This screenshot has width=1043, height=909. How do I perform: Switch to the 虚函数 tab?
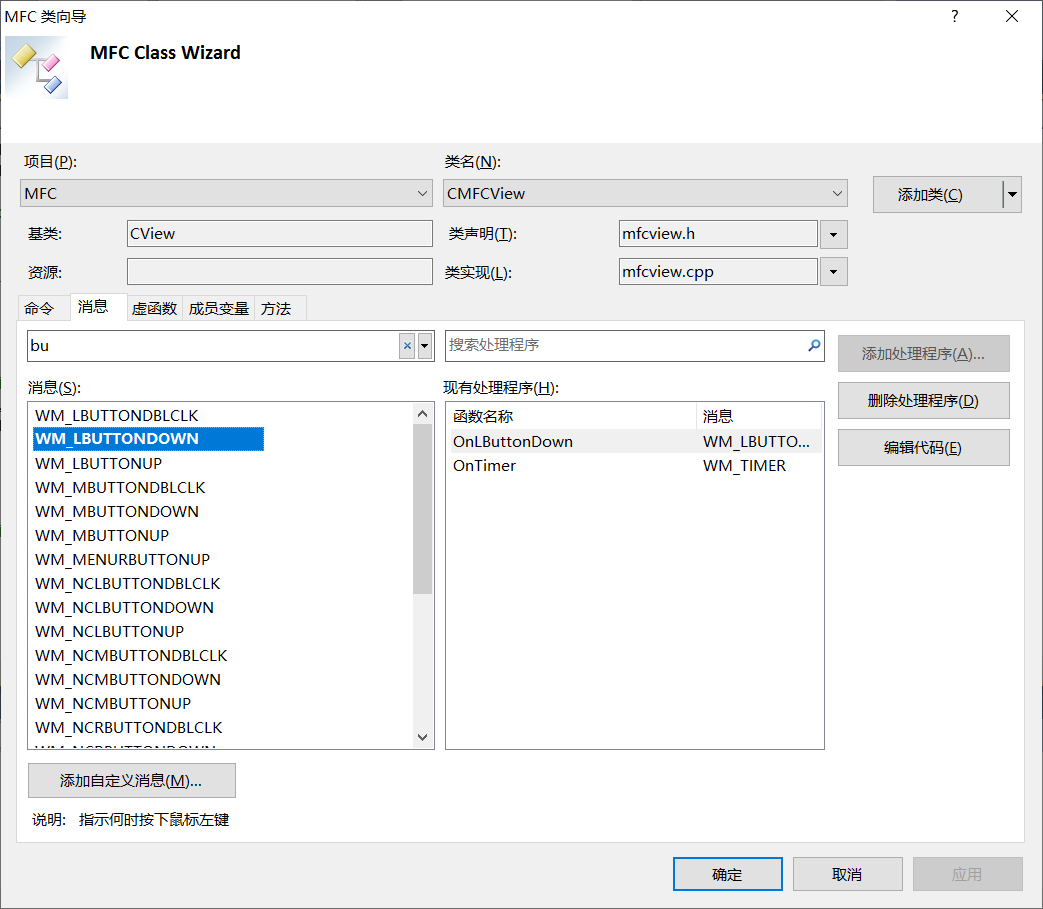tap(153, 308)
